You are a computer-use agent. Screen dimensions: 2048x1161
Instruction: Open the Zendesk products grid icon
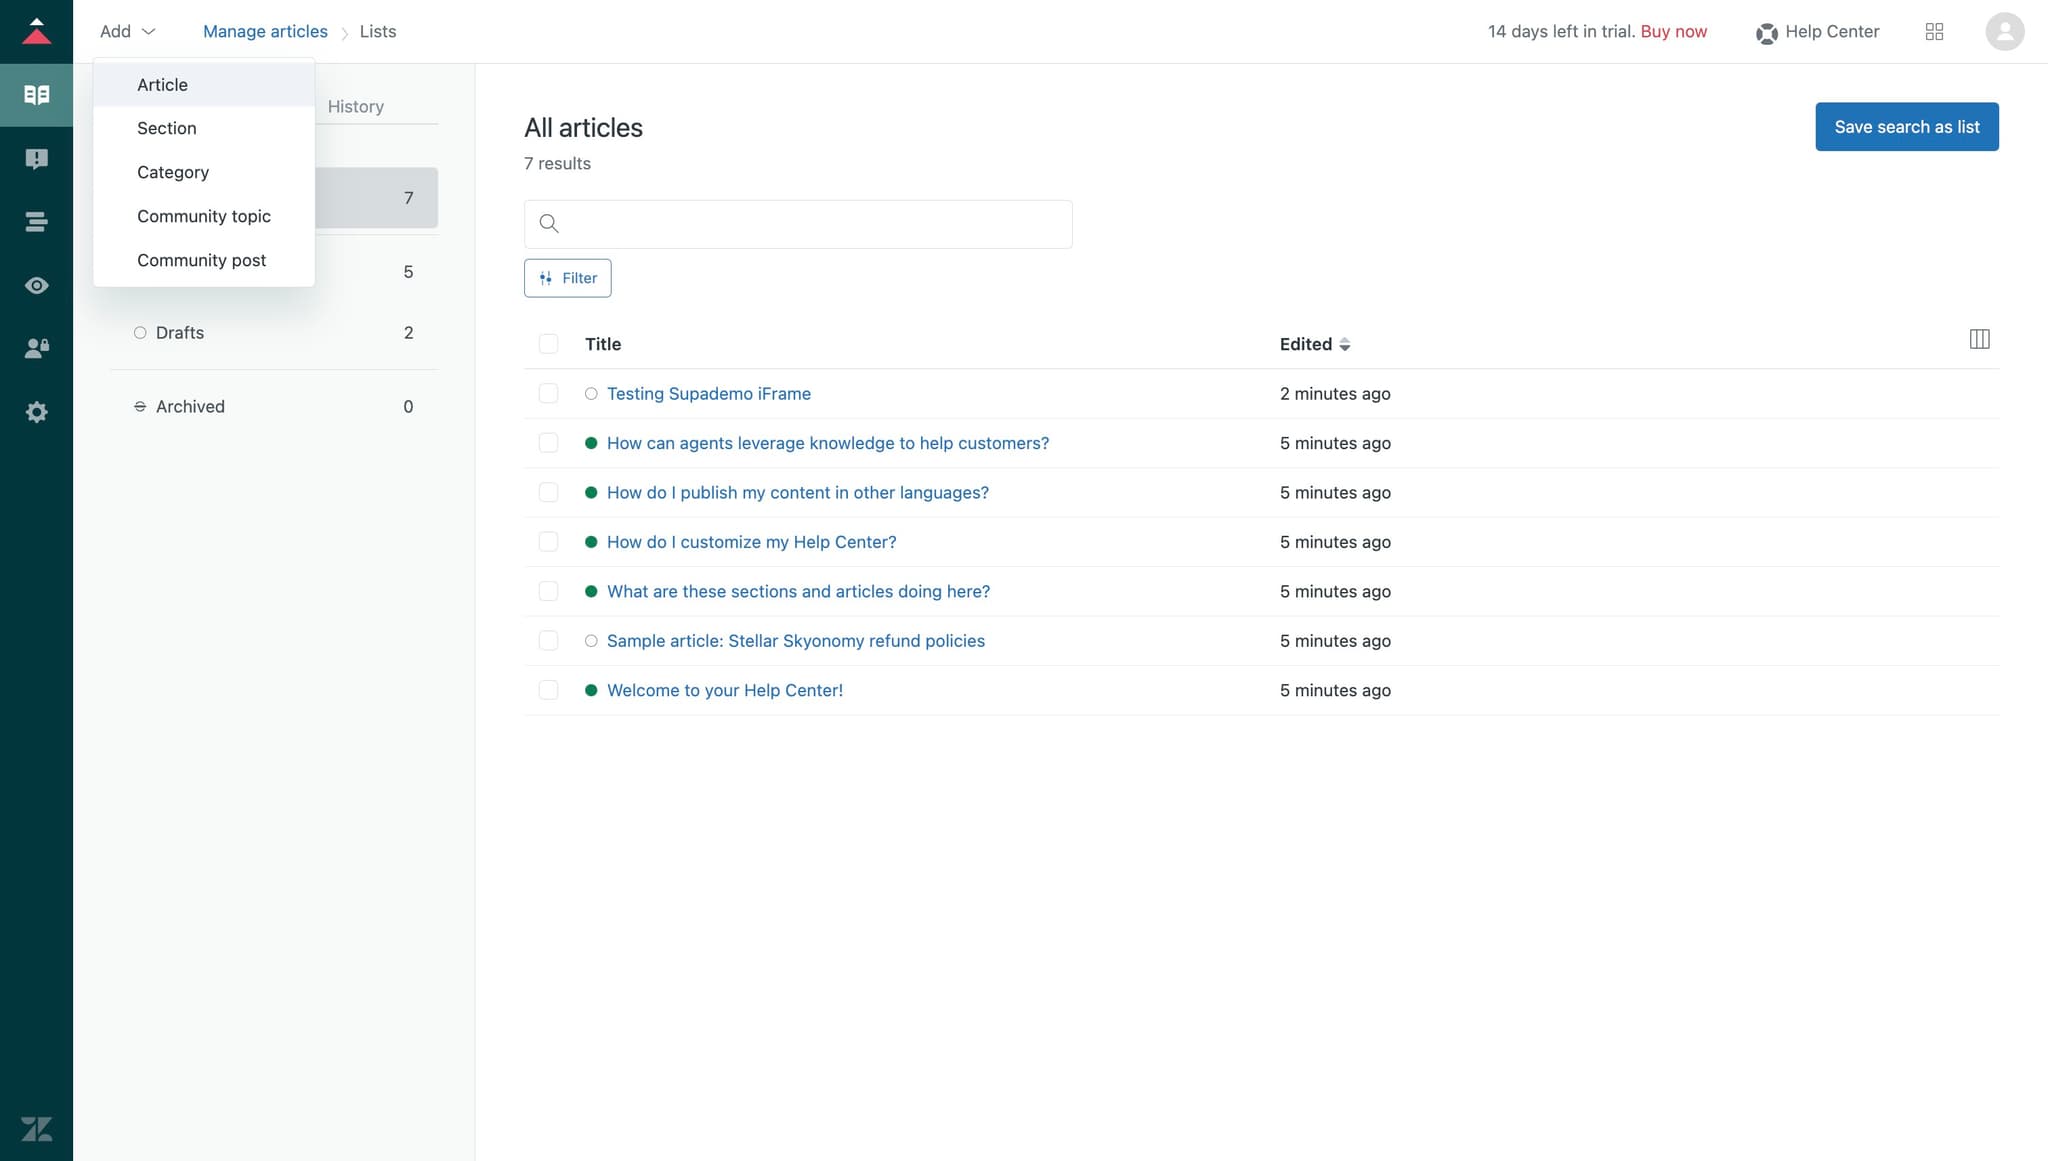[1934, 32]
